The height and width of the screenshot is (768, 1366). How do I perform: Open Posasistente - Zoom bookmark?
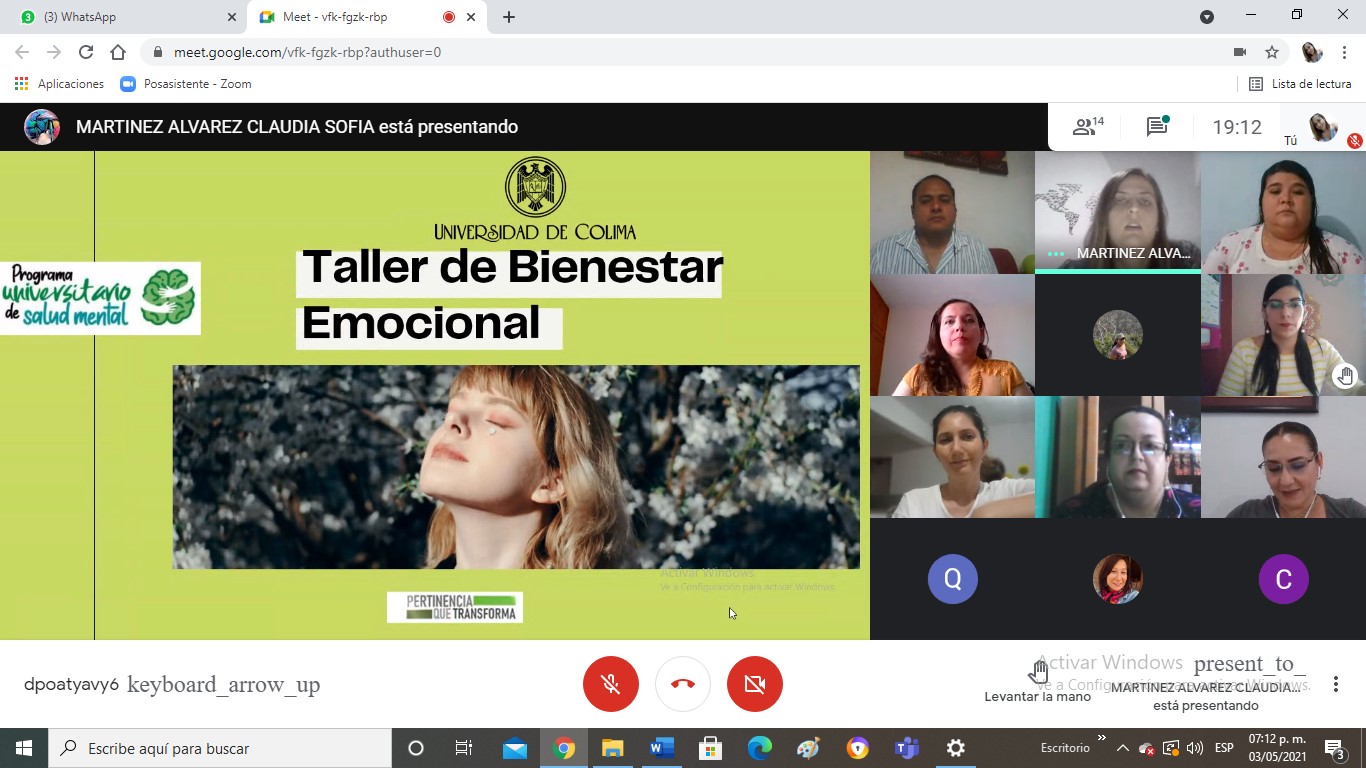pos(186,84)
